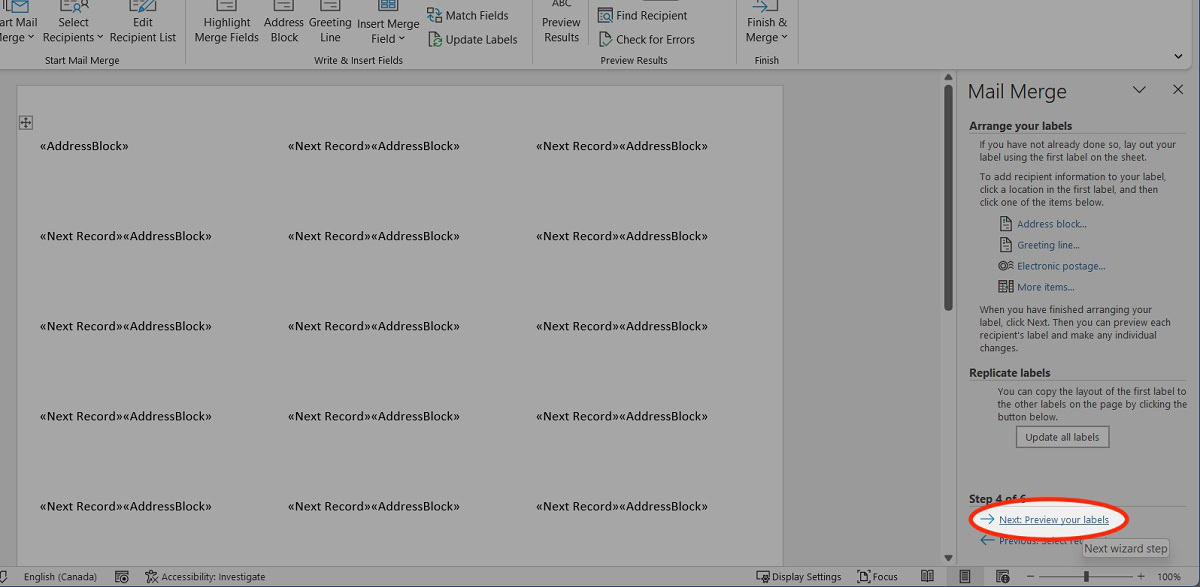Click the Update all labels button

(x=1062, y=437)
